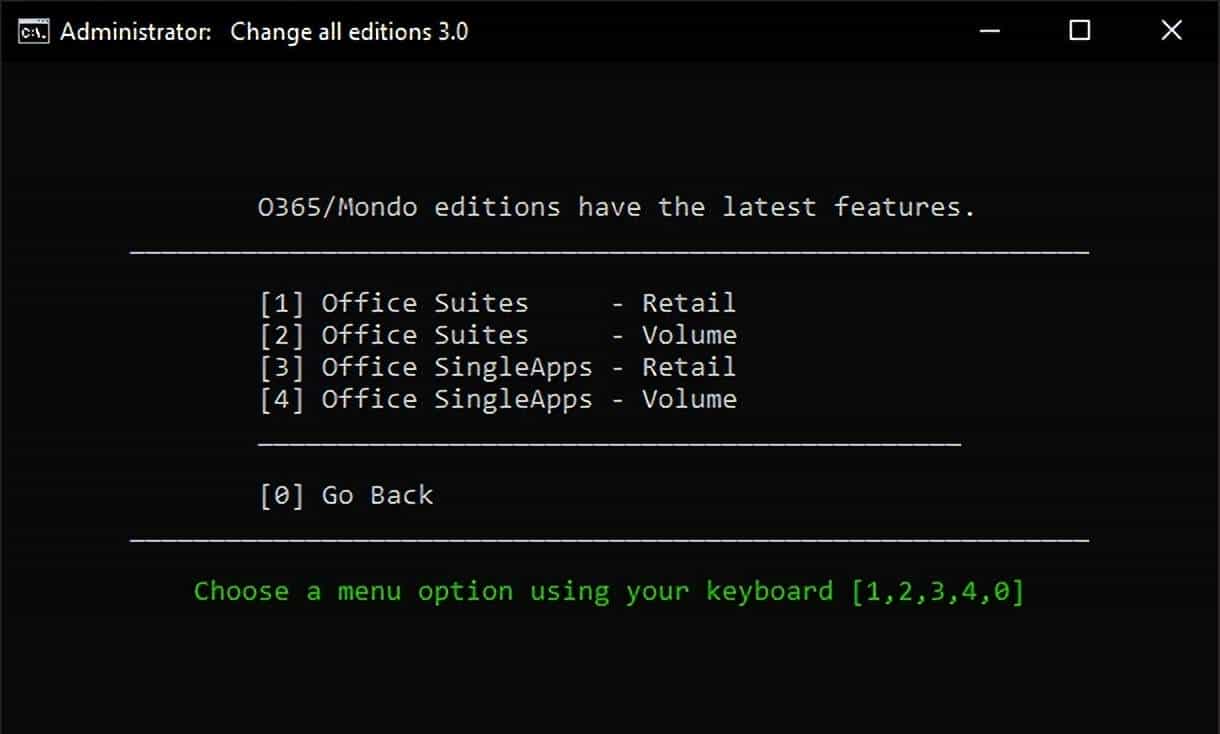The width and height of the screenshot is (1220, 734).
Task: Click the [1] bracket label
Action: (x=281, y=302)
